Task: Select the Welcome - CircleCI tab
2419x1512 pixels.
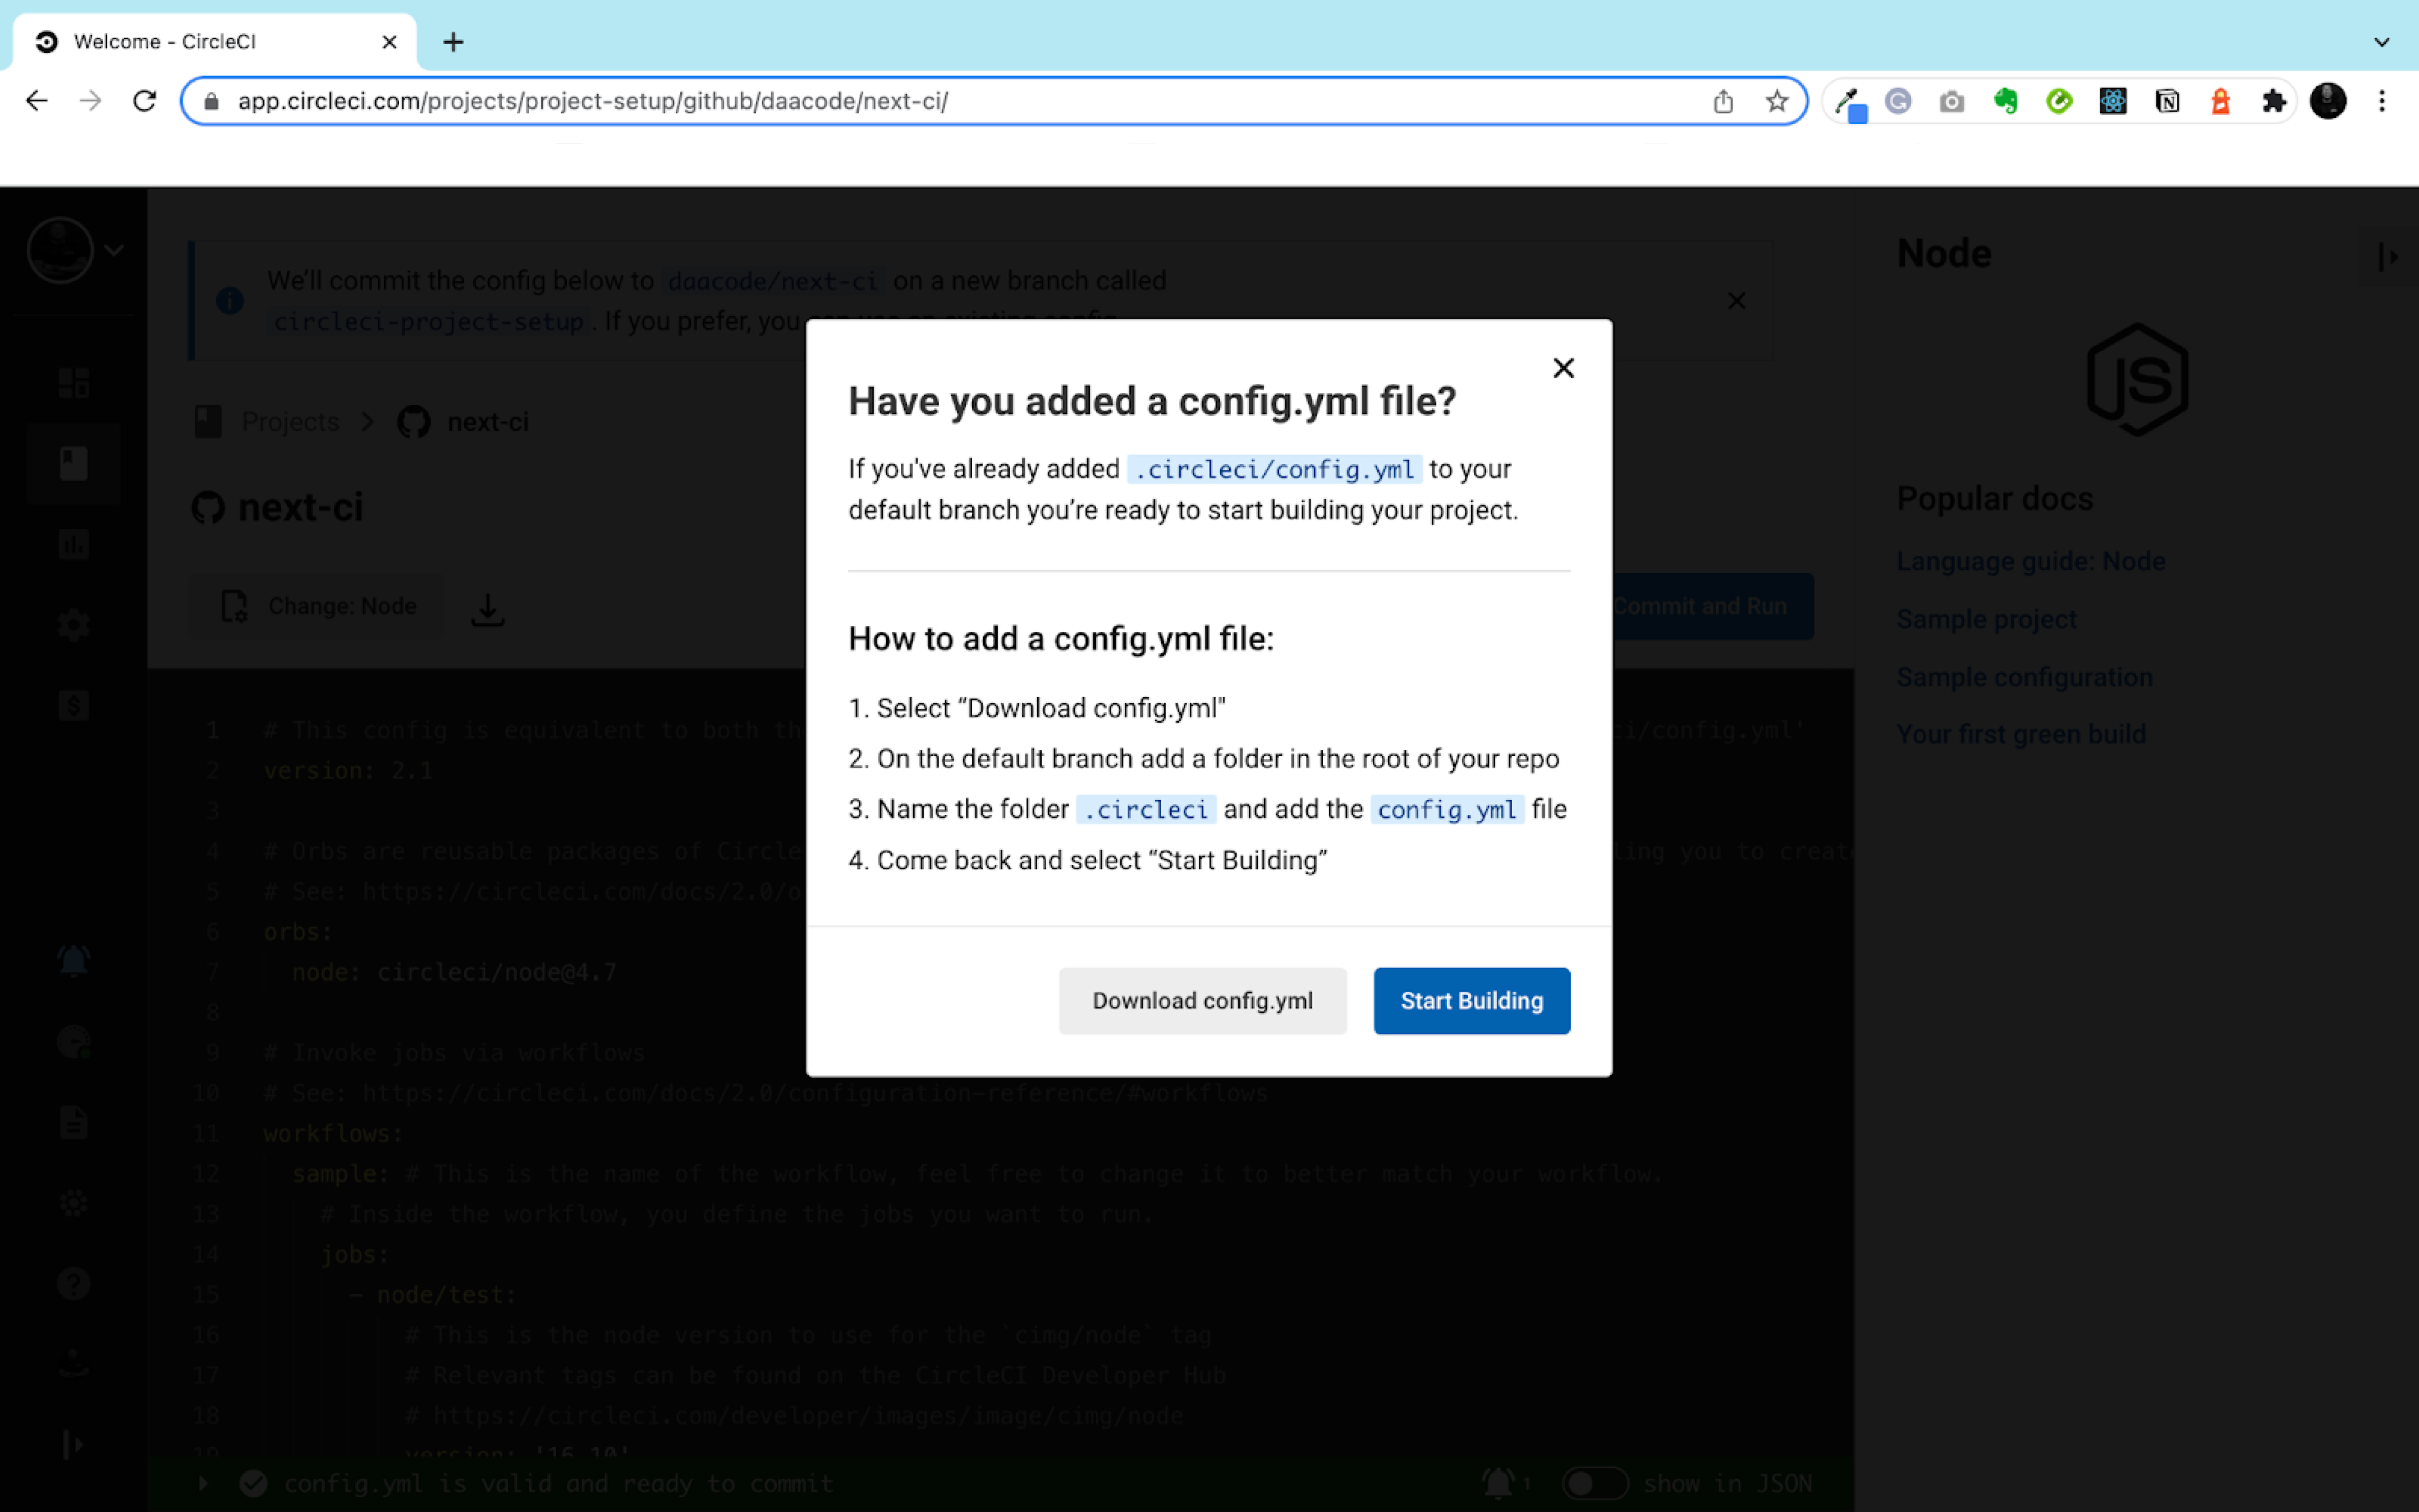Action: 200,42
